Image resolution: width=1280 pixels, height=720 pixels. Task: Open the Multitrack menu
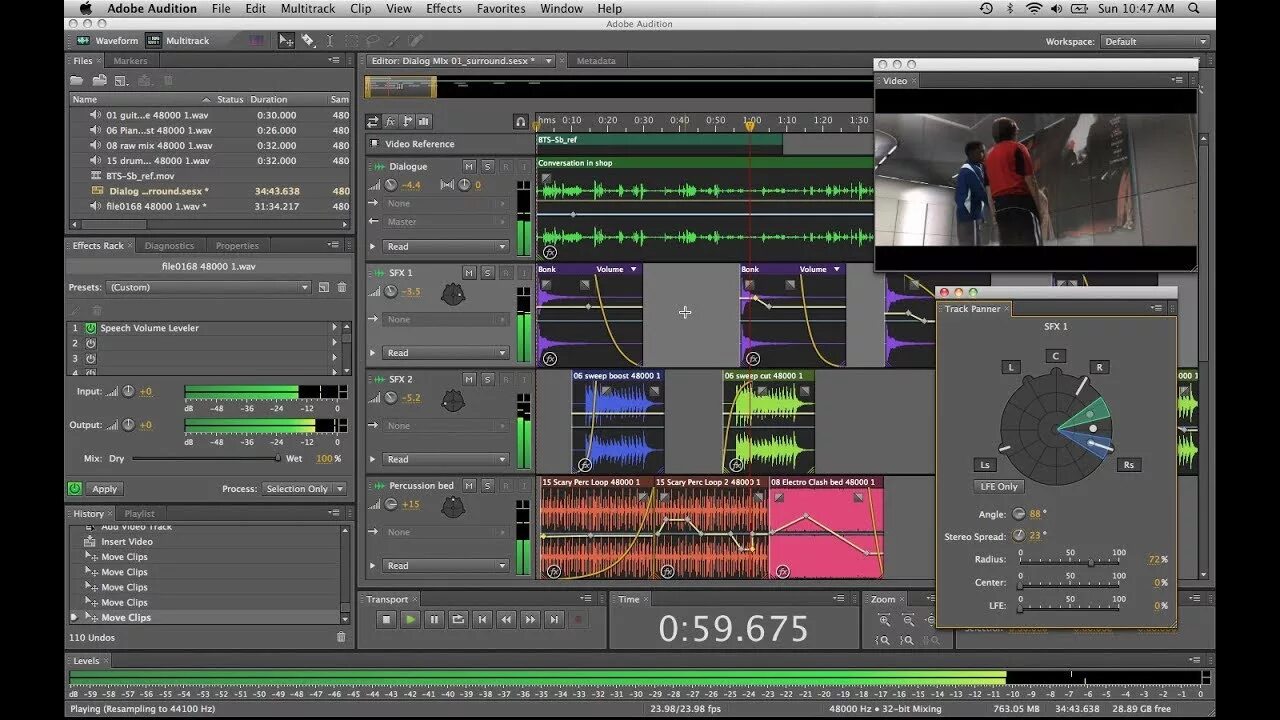click(308, 9)
